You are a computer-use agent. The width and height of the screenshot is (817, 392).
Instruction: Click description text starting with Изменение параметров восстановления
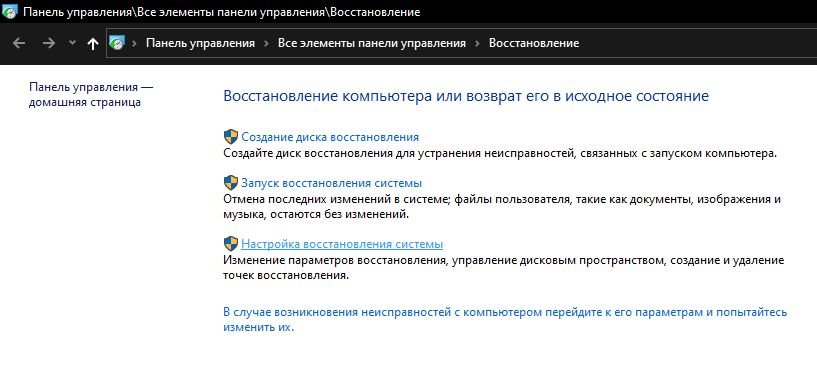point(503,267)
